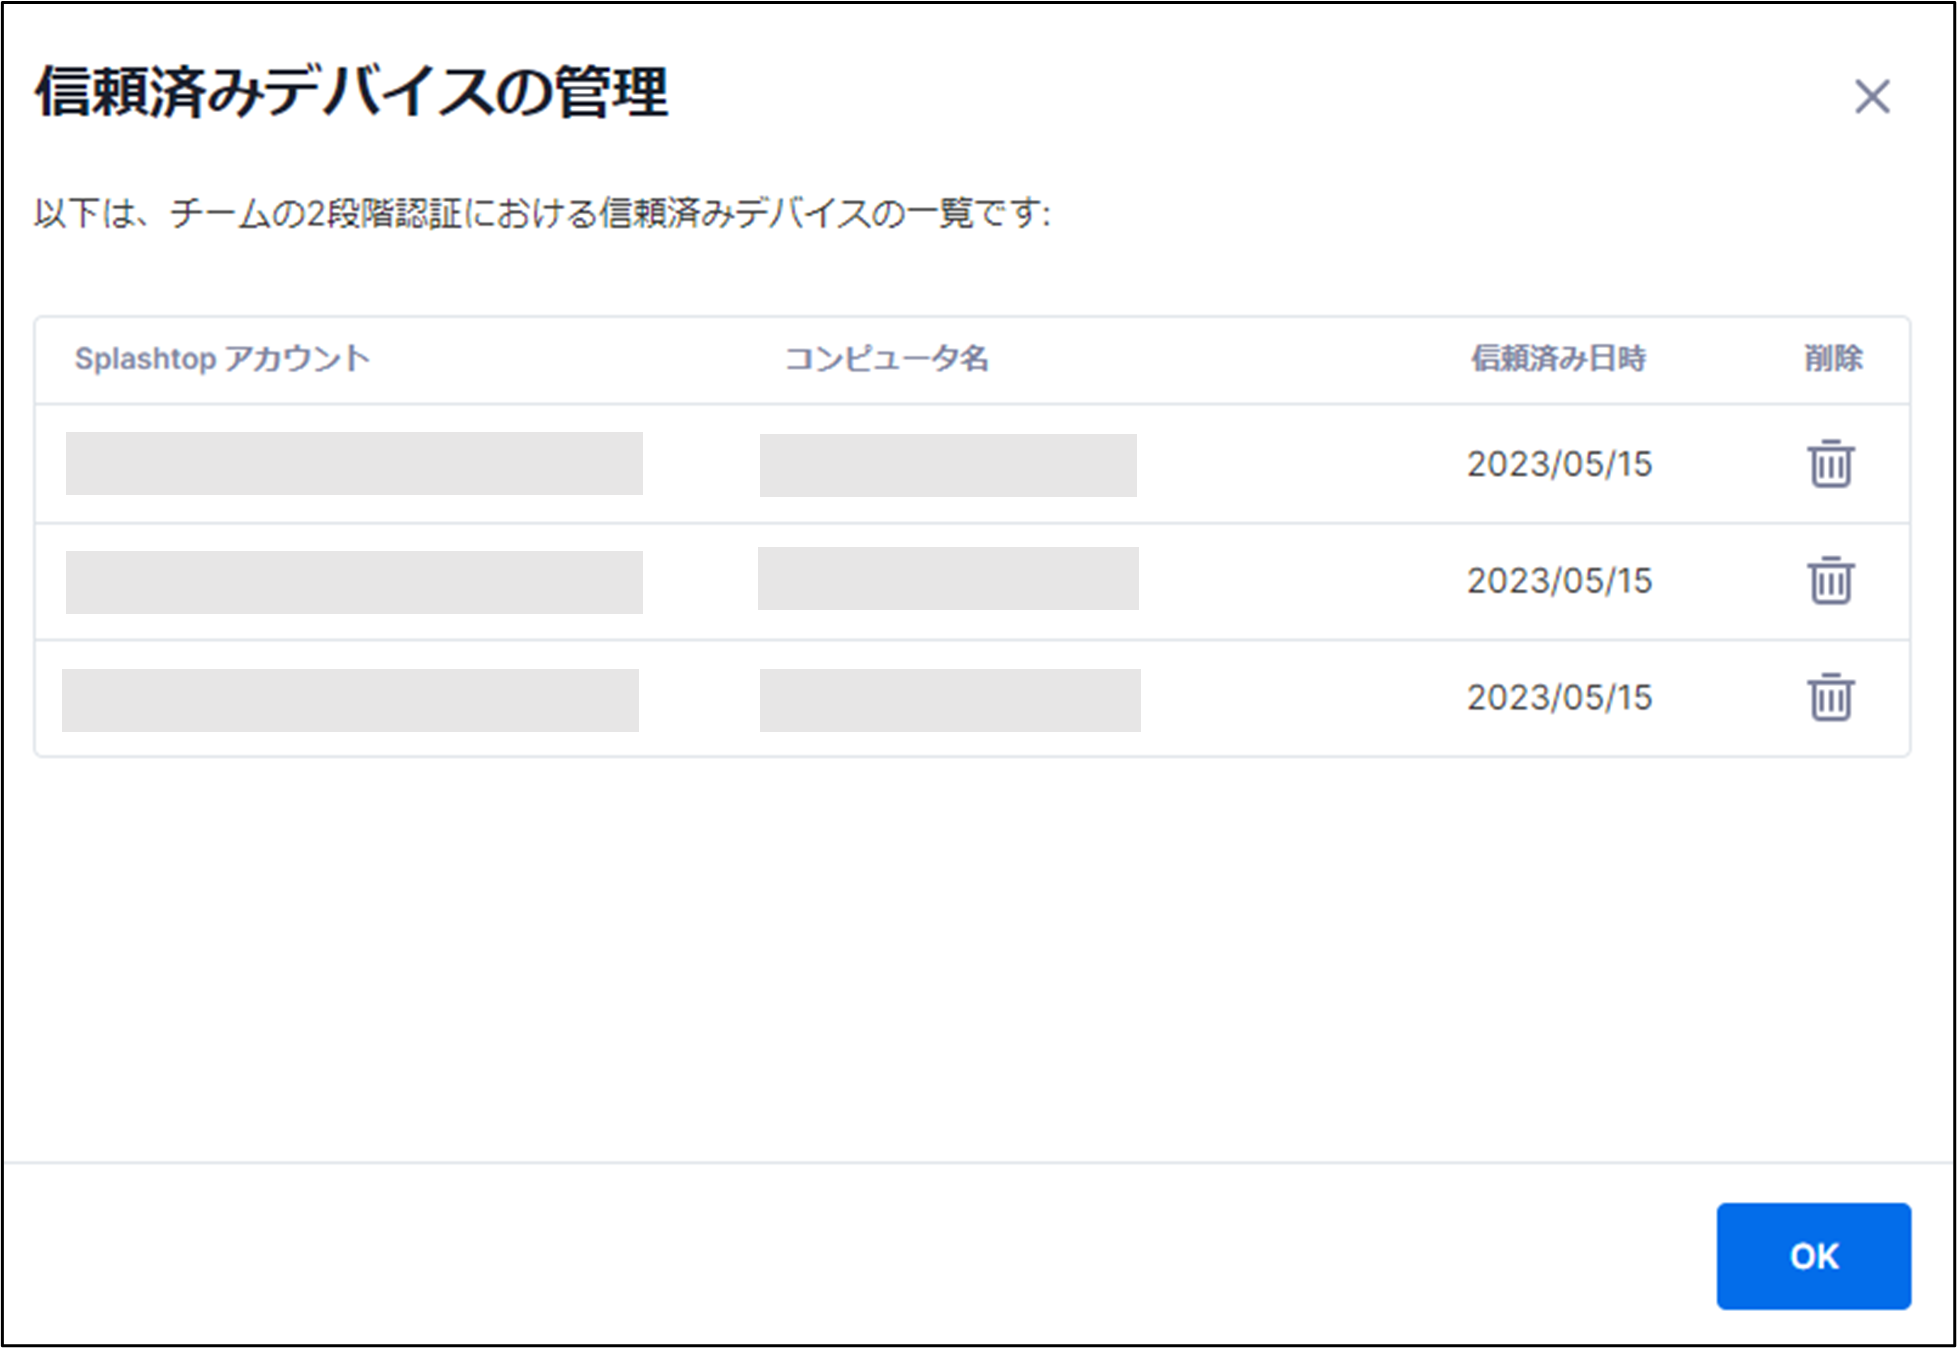This screenshot has width=1957, height=1348.
Task: Click the redacted computer name in second row
Action: coord(948,578)
